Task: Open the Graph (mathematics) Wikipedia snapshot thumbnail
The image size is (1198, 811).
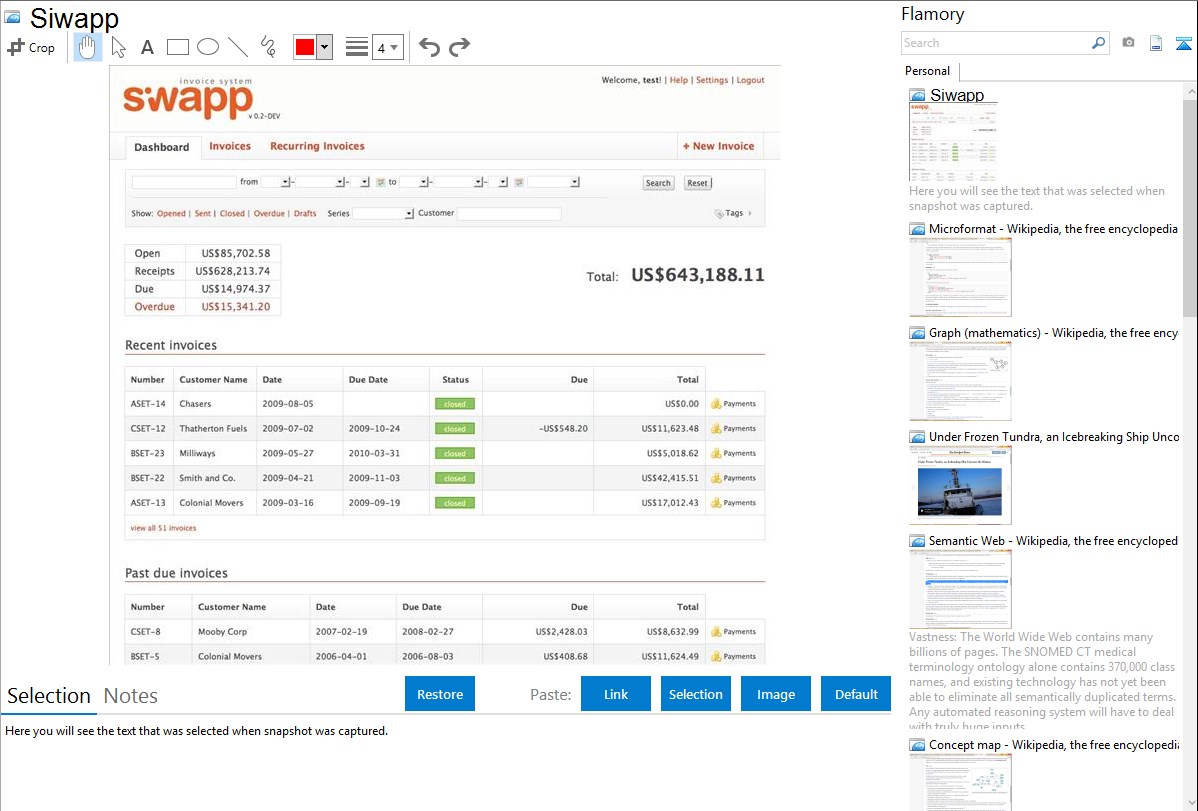Action: (960, 381)
